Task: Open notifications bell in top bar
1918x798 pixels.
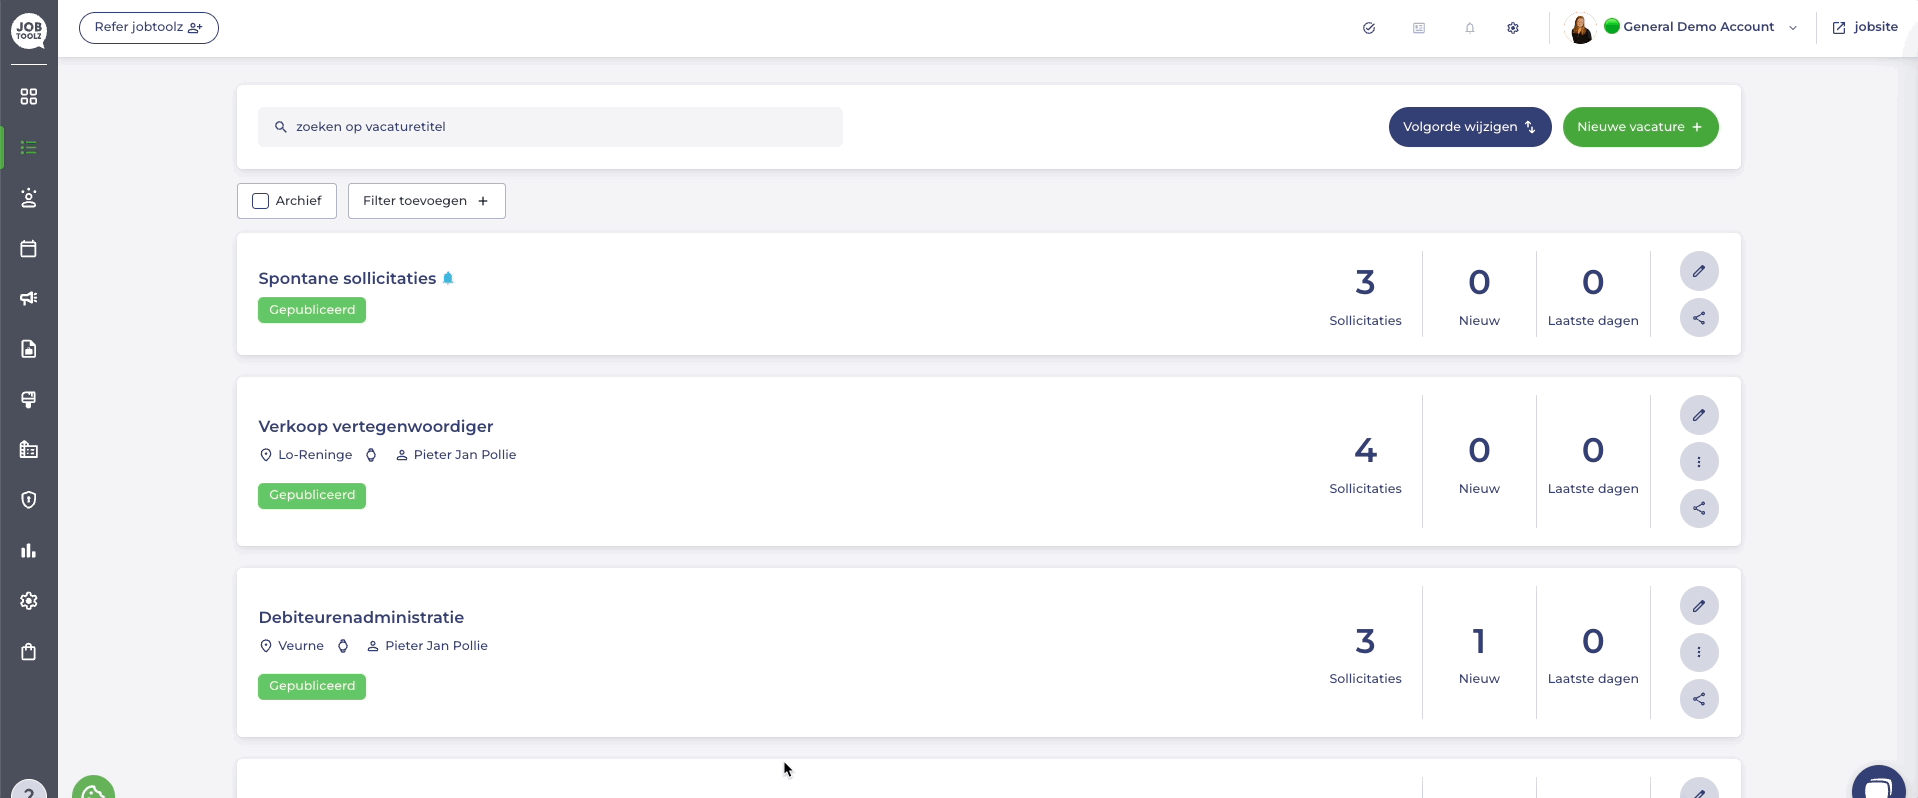Action: coord(1470,28)
